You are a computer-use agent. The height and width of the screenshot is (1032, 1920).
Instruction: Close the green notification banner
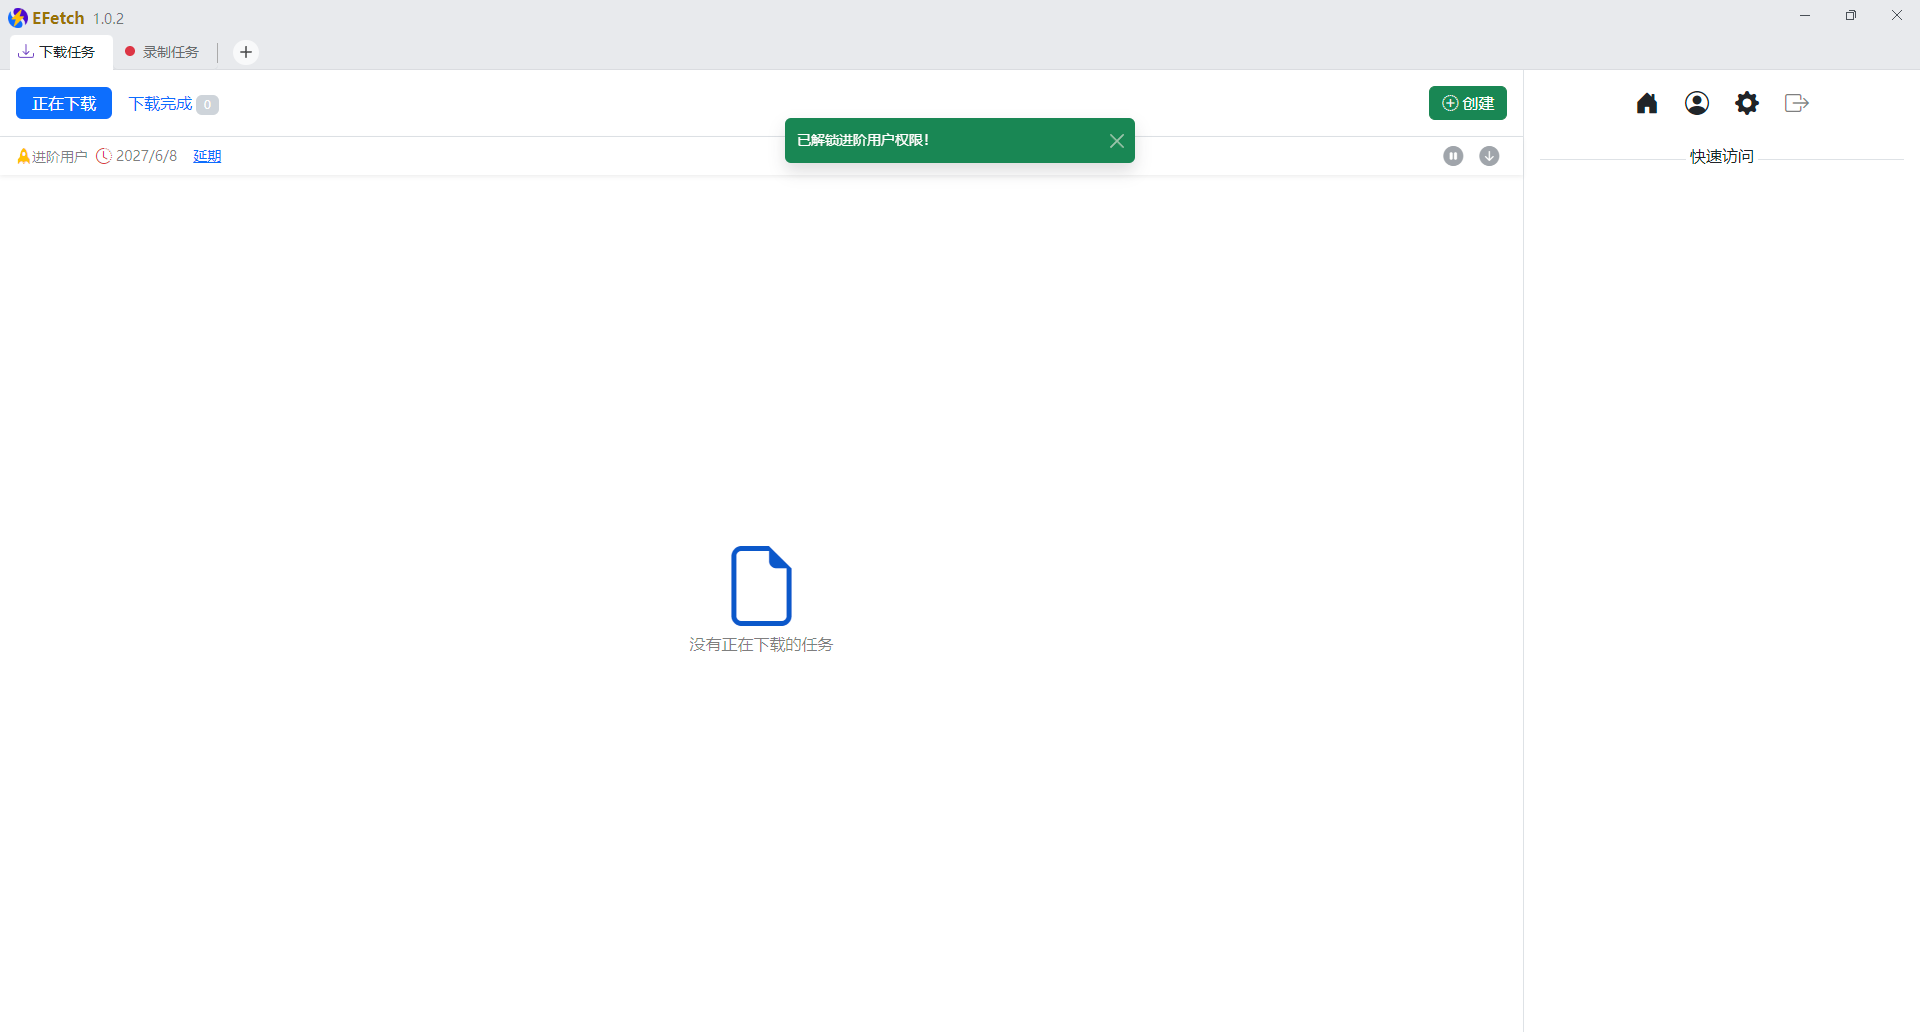click(x=1117, y=141)
